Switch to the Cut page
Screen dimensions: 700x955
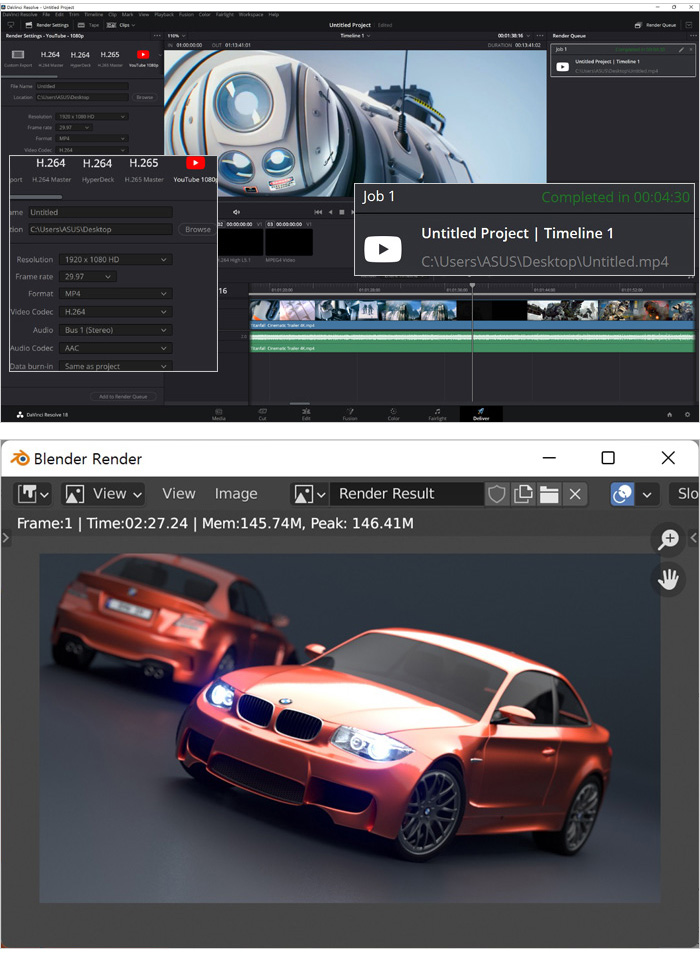coord(263,414)
